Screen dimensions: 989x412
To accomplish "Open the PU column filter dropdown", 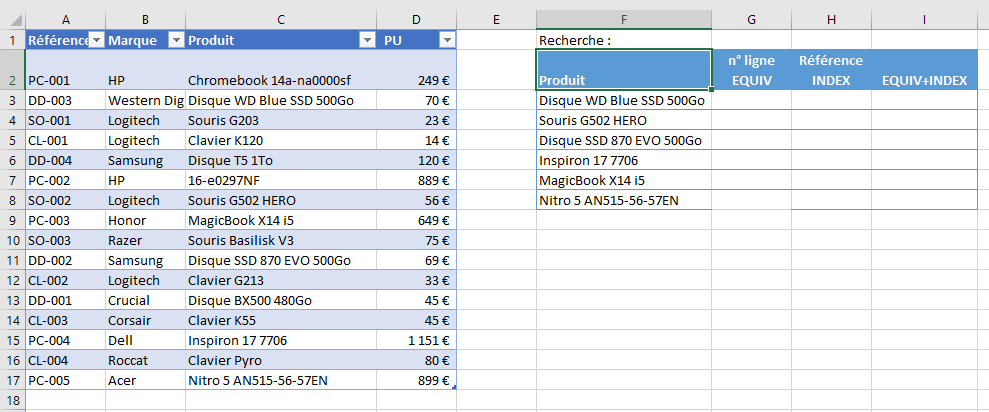I will coord(447,40).
